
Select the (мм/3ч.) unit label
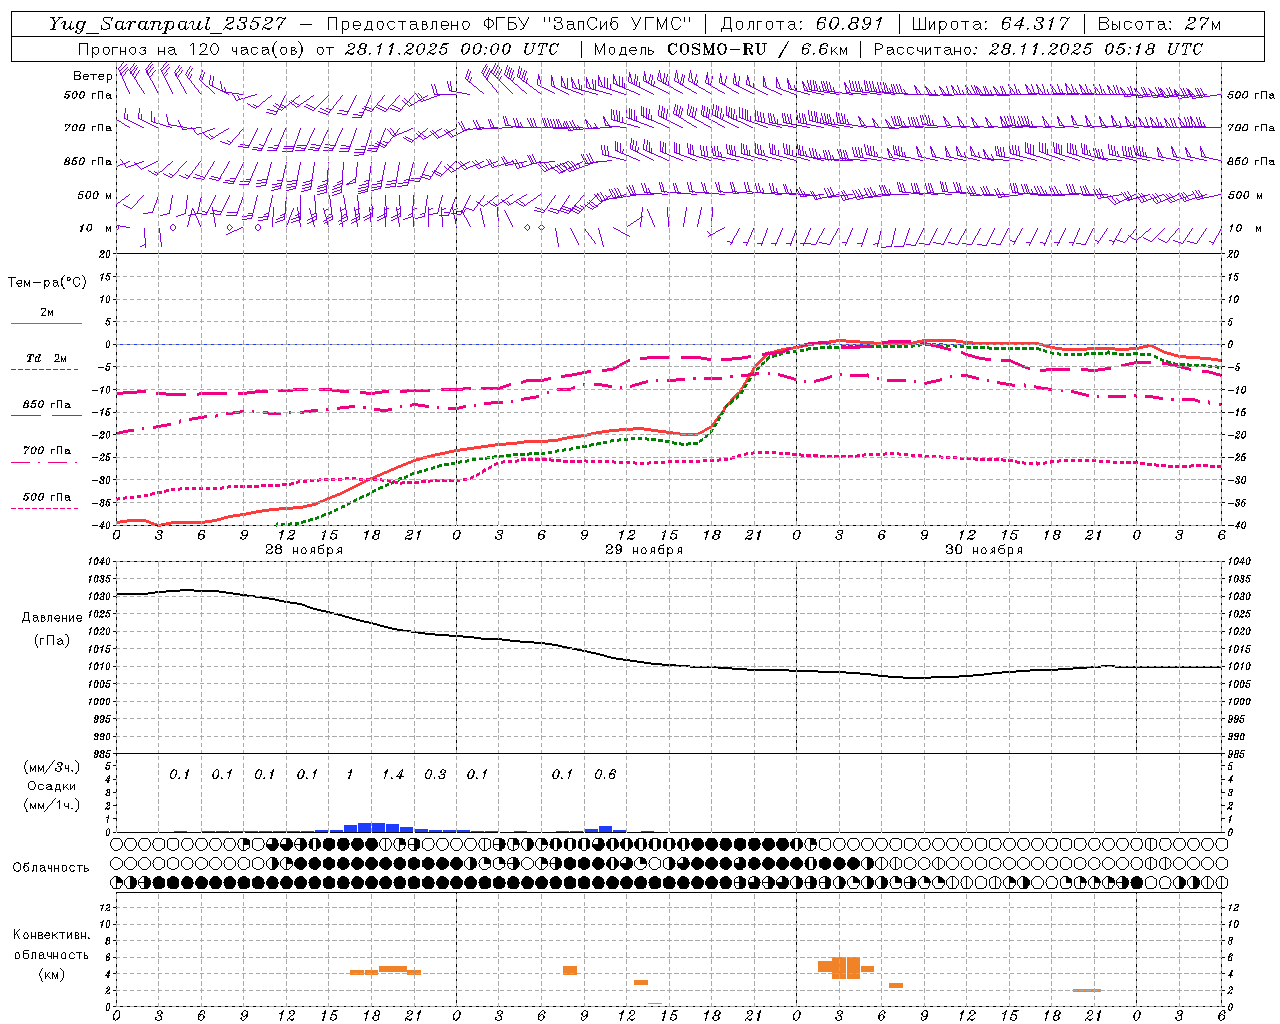pos(51,767)
